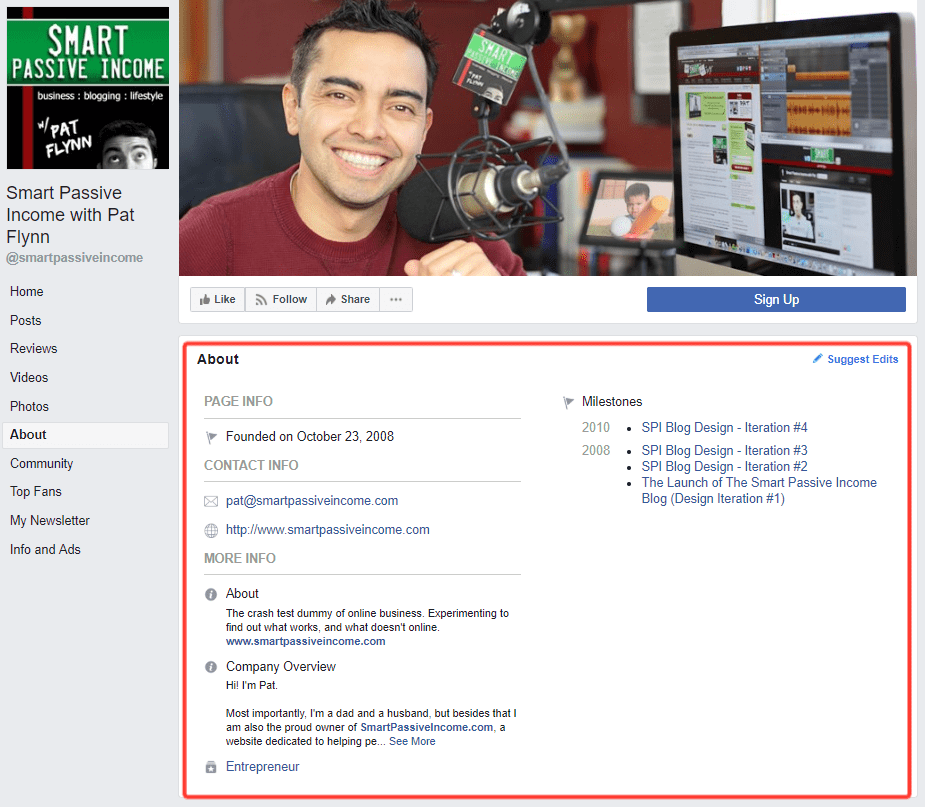The image size is (925, 807).
Task: Click the Smart Passive Income profile picture
Action: tap(88, 88)
